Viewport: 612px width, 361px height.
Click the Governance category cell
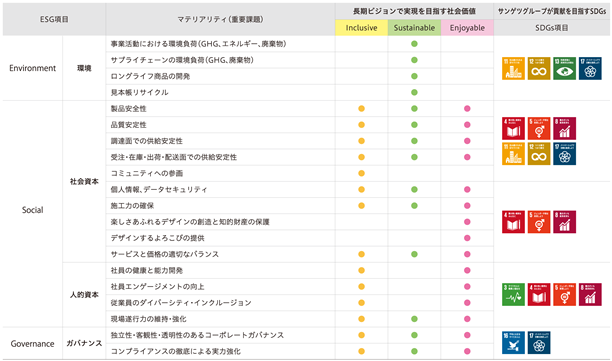pyautogui.click(x=33, y=343)
